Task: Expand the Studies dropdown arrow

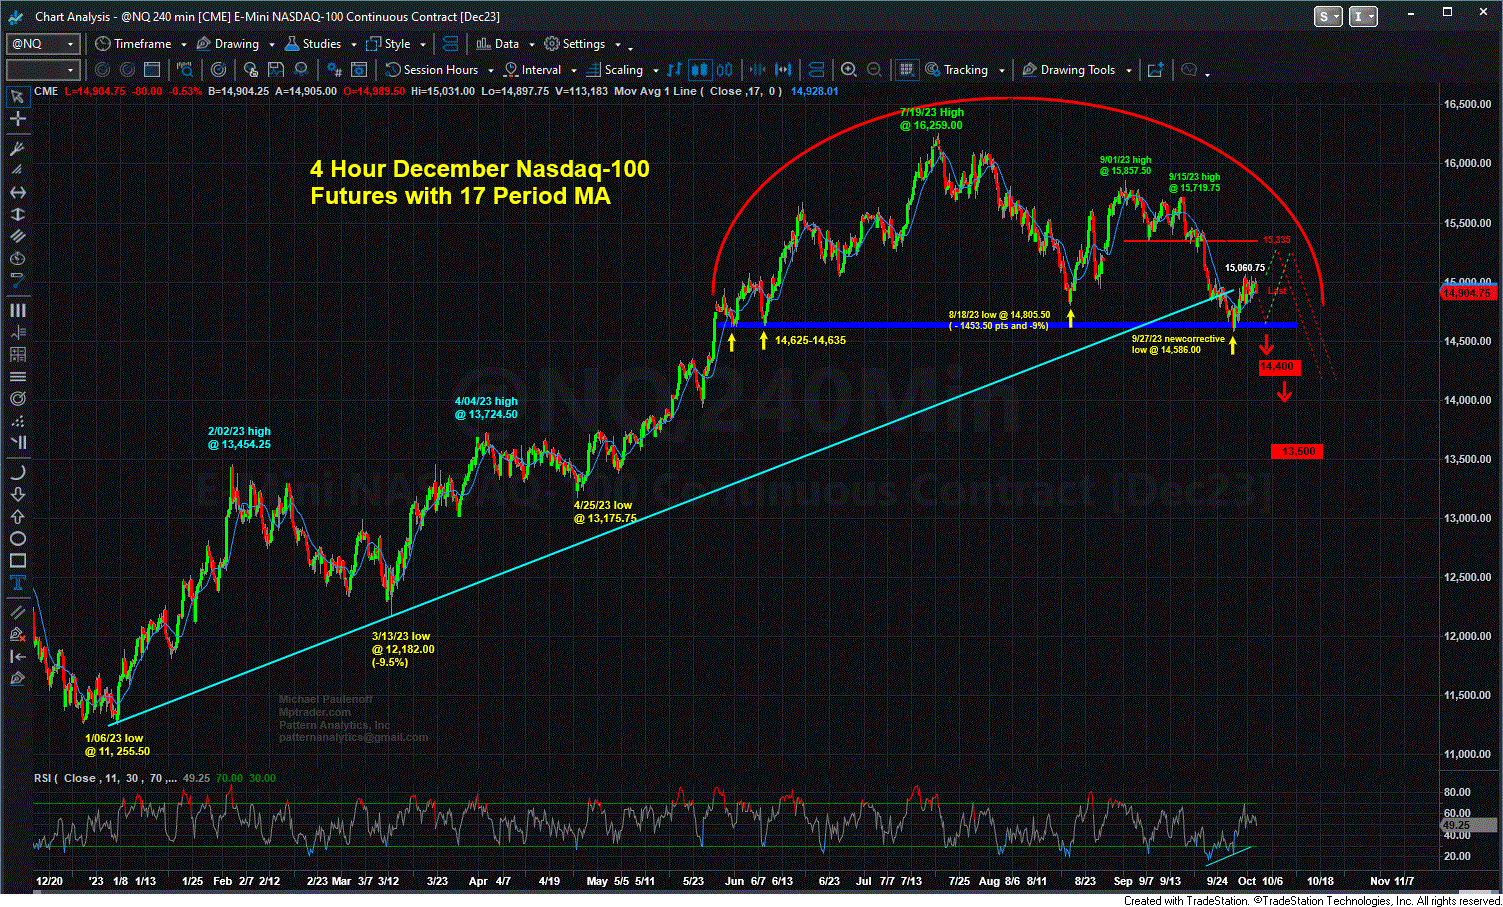Action: [x=354, y=45]
